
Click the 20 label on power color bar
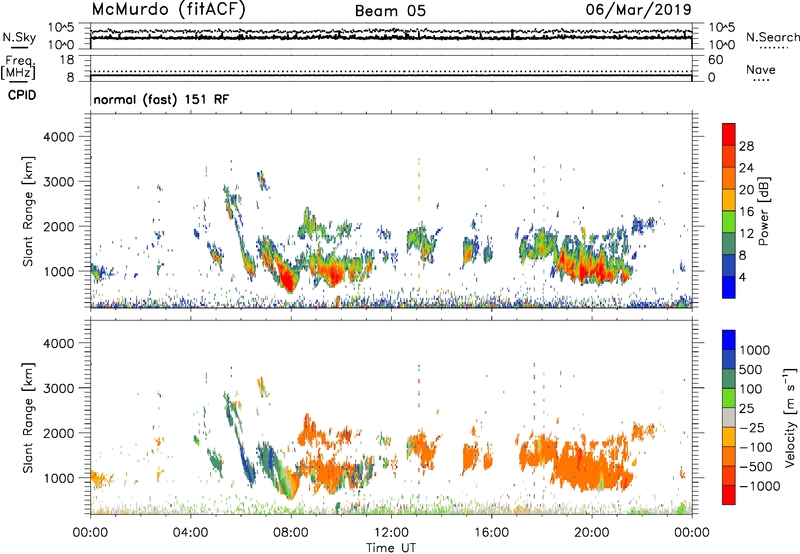(x=746, y=190)
